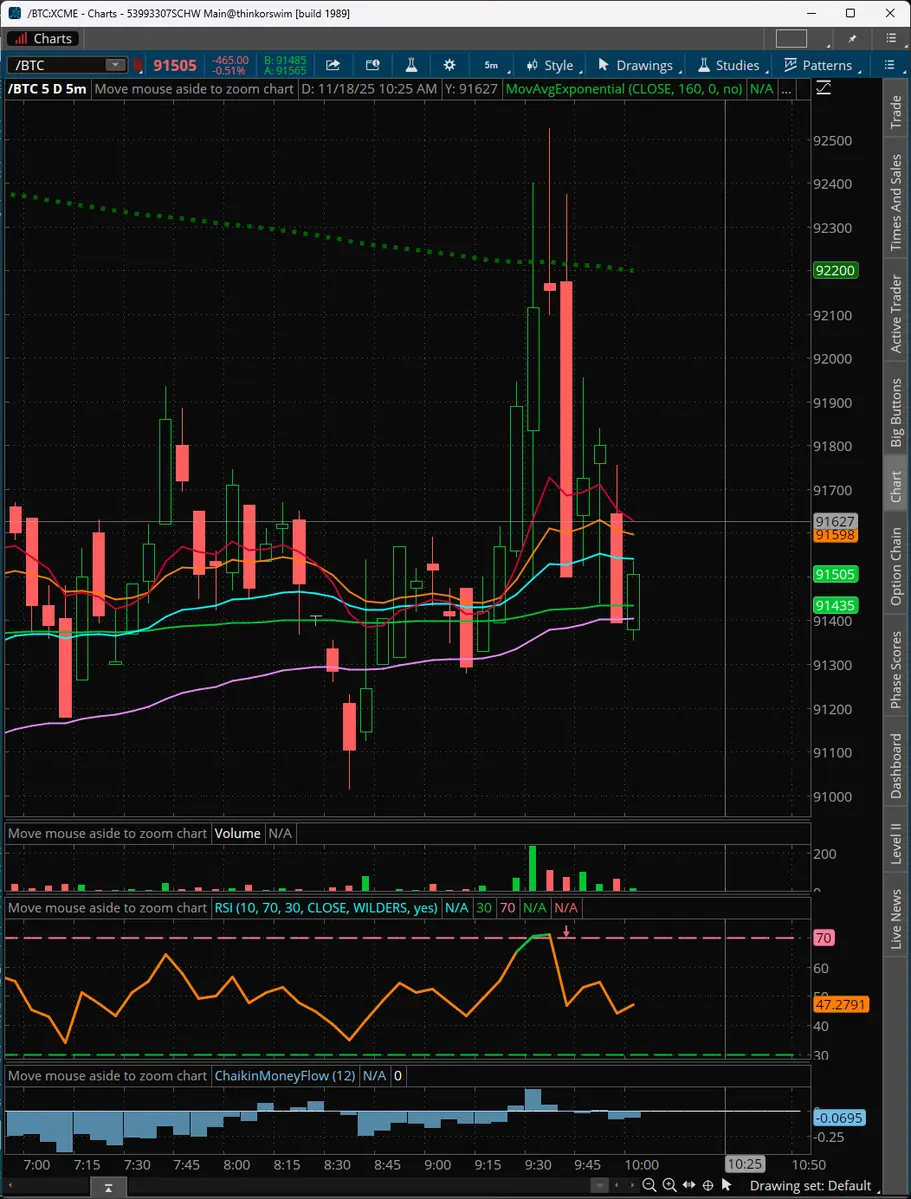Open Dashboard sidebar tab
The width and height of the screenshot is (911, 1199).
point(896,765)
